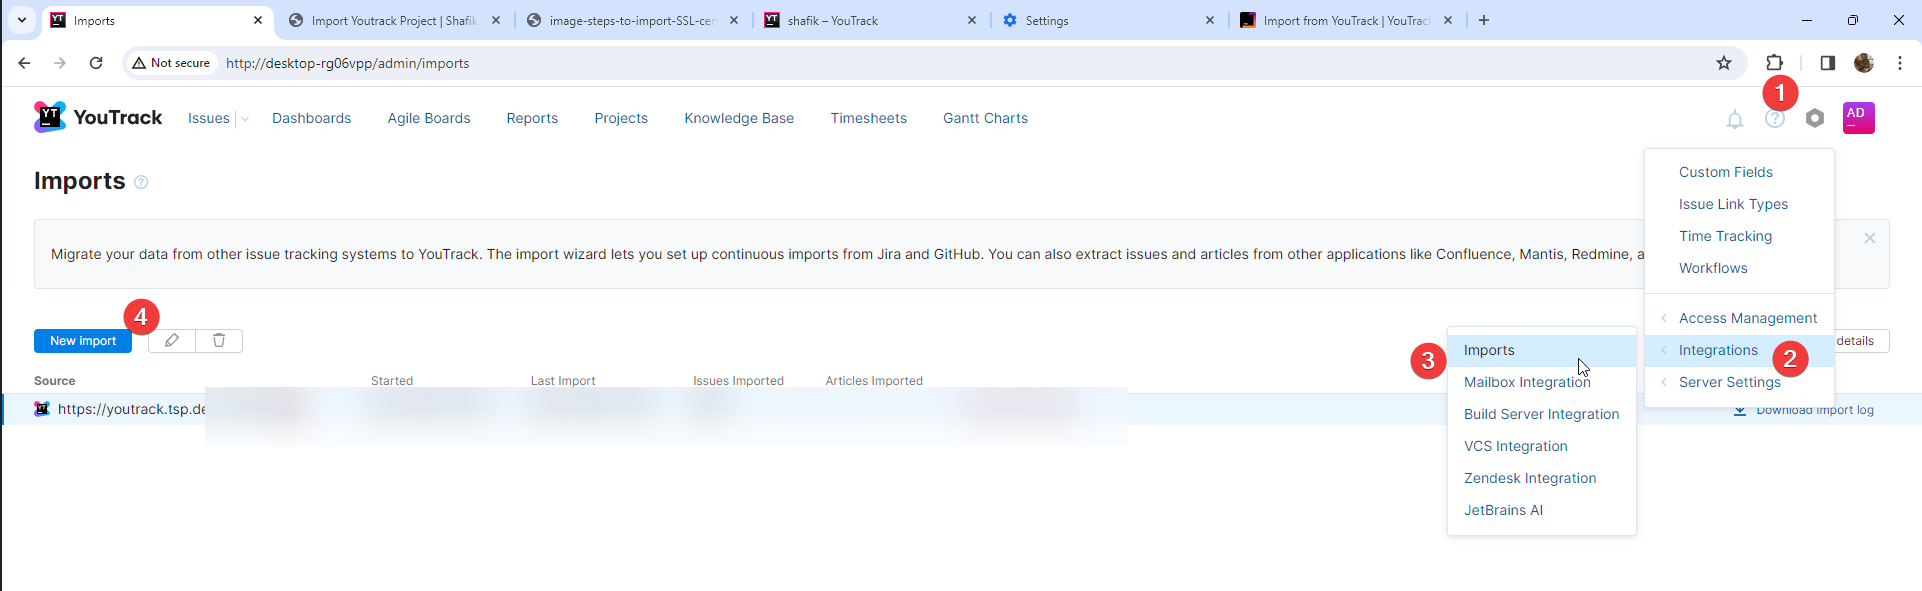1922x591 pixels.
Task: Click the browser address bar
Action: [900, 63]
